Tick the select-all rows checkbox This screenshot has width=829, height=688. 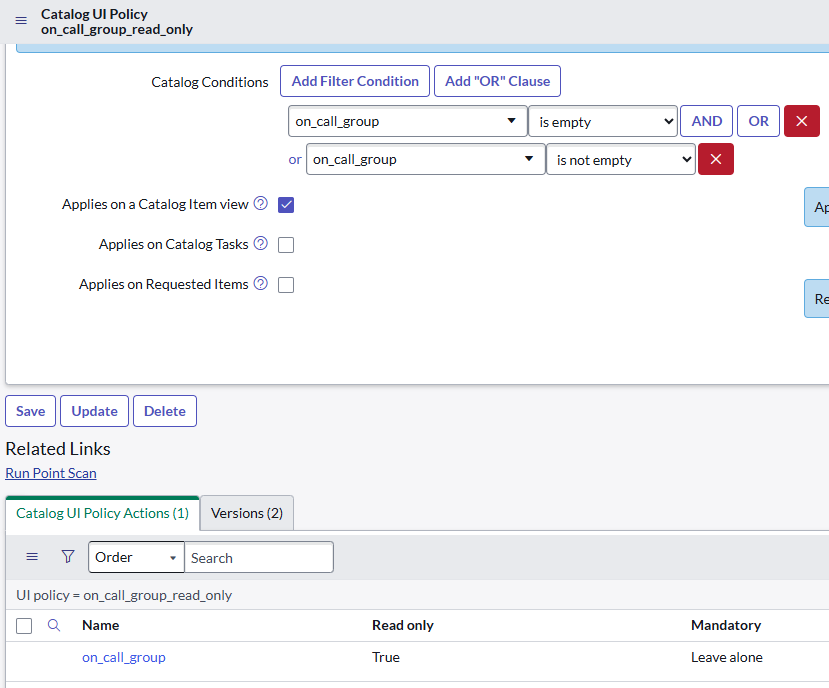coord(24,626)
